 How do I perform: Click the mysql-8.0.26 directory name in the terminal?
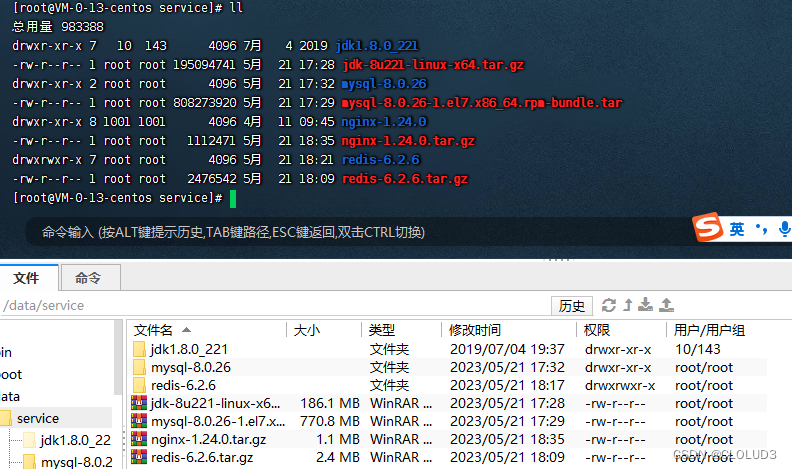tap(384, 84)
